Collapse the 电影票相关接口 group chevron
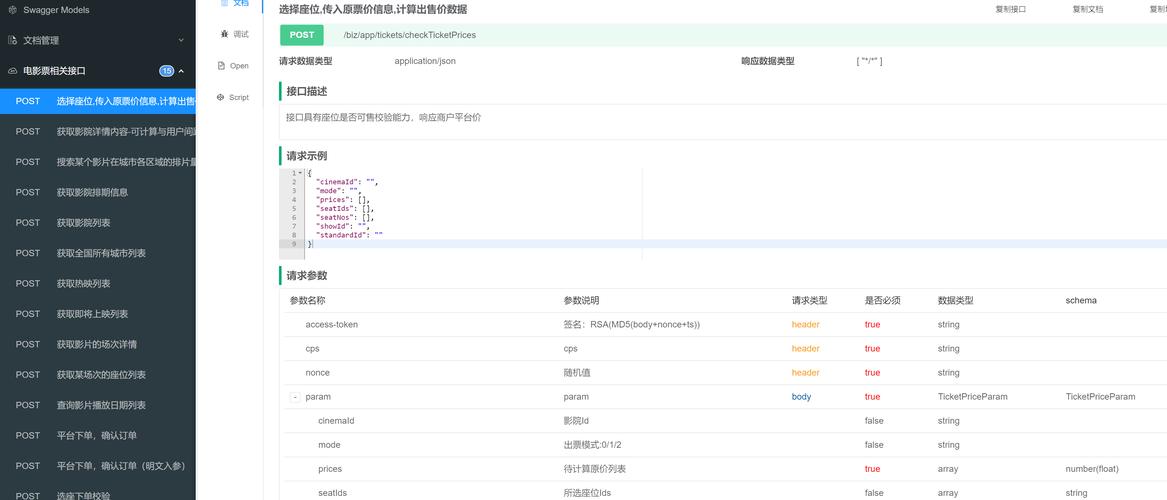 (181, 71)
